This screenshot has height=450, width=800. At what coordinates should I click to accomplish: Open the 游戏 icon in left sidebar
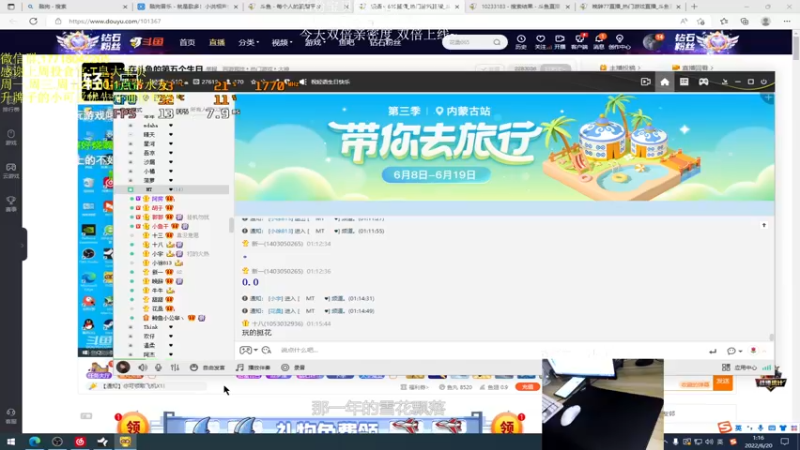[x=11, y=137]
